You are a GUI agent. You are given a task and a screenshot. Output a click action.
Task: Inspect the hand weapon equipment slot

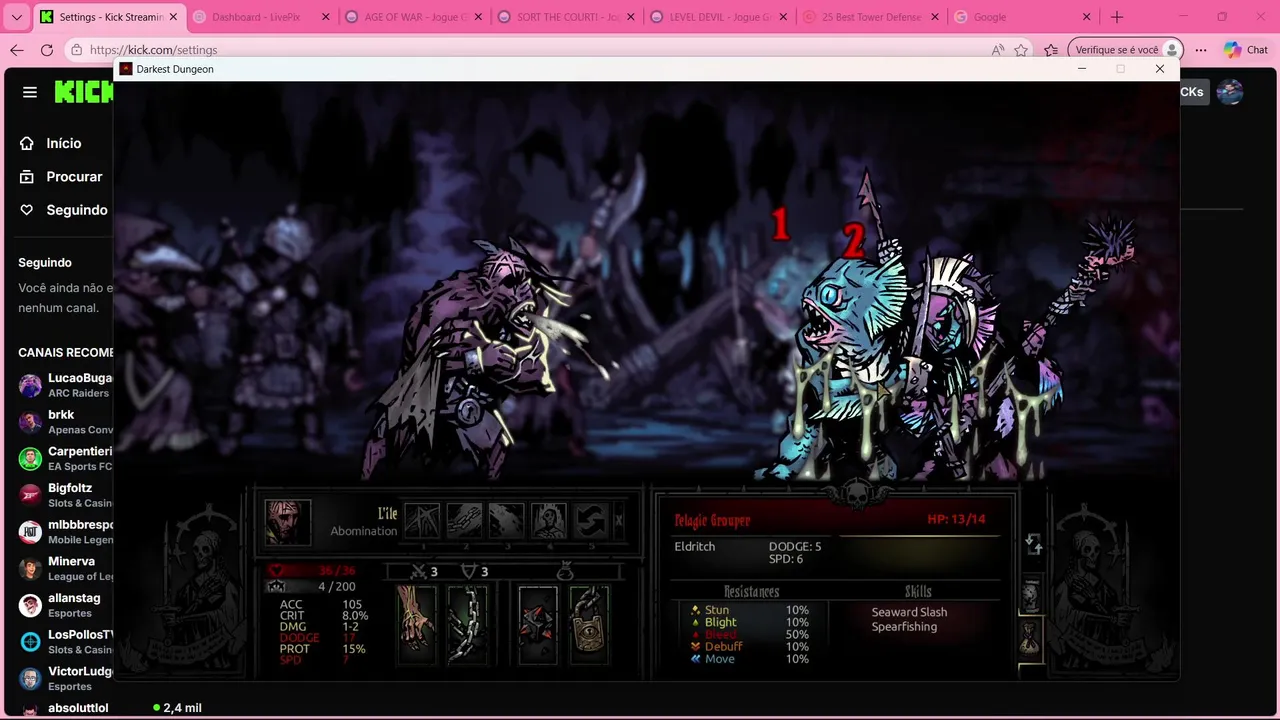tap(417, 623)
